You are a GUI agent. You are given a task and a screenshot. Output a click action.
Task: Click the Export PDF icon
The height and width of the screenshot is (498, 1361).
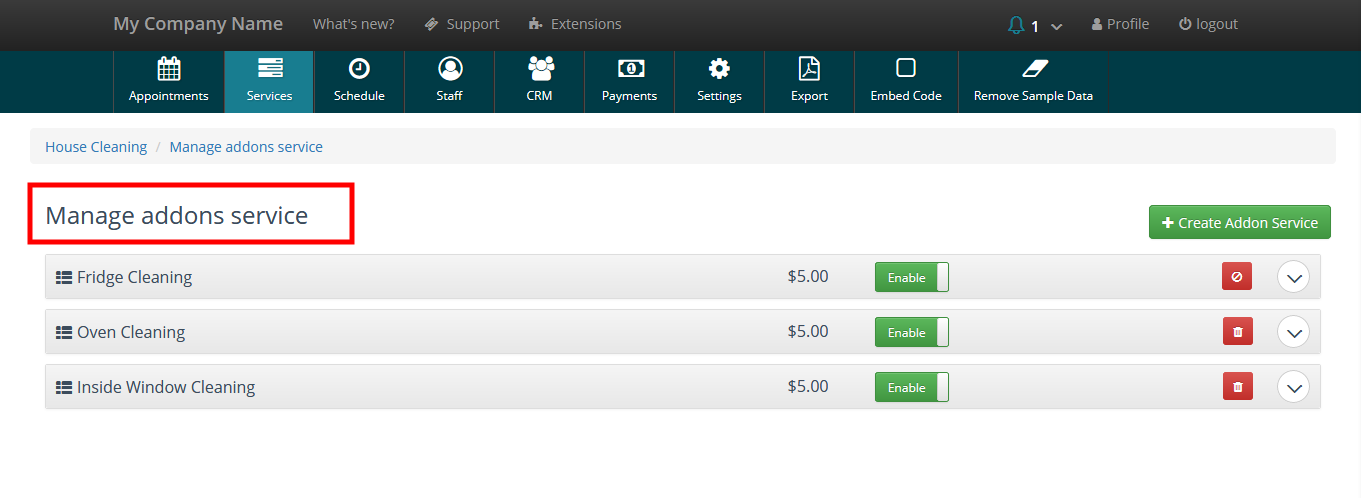(x=809, y=69)
